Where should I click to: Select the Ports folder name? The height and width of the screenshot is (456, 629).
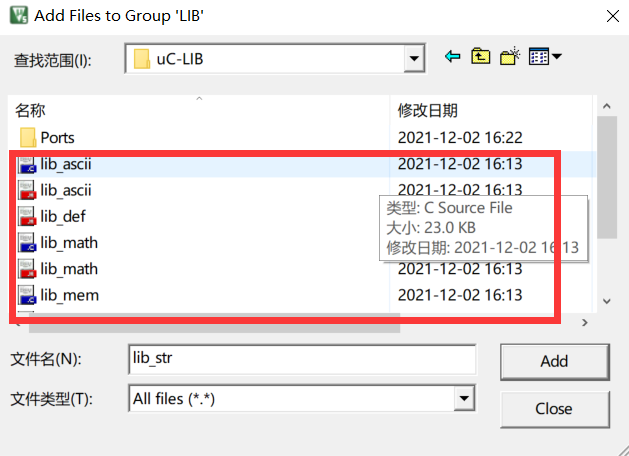[x=57, y=138]
